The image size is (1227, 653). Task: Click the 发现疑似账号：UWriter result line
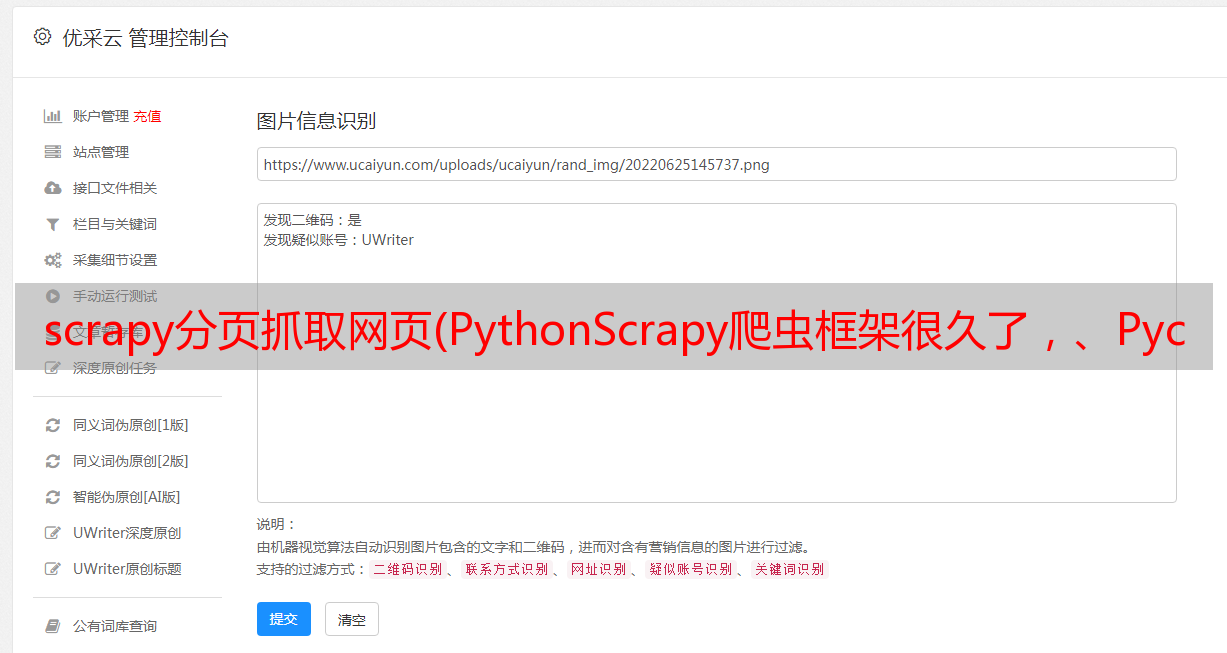[x=339, y=240]
